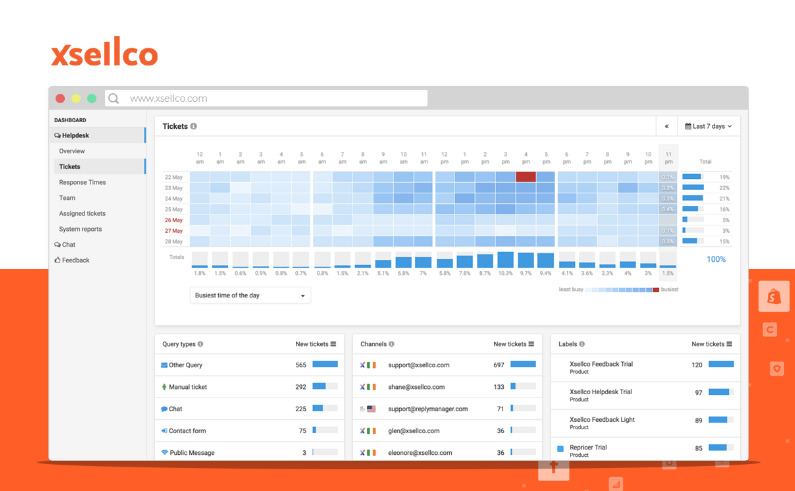Screen dimensions: 795x491
Task: Click the Chat query type bubble icon
Action: [164, 409]
